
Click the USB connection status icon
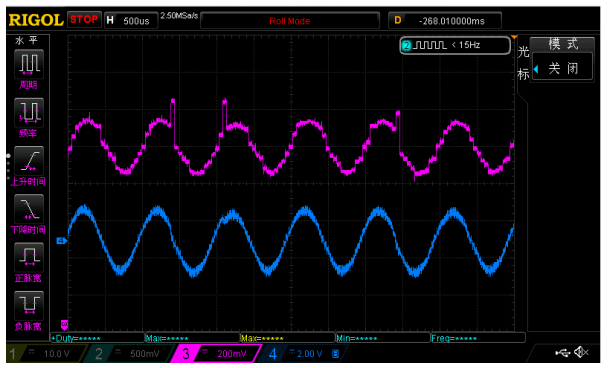click(x=563, y=354)
